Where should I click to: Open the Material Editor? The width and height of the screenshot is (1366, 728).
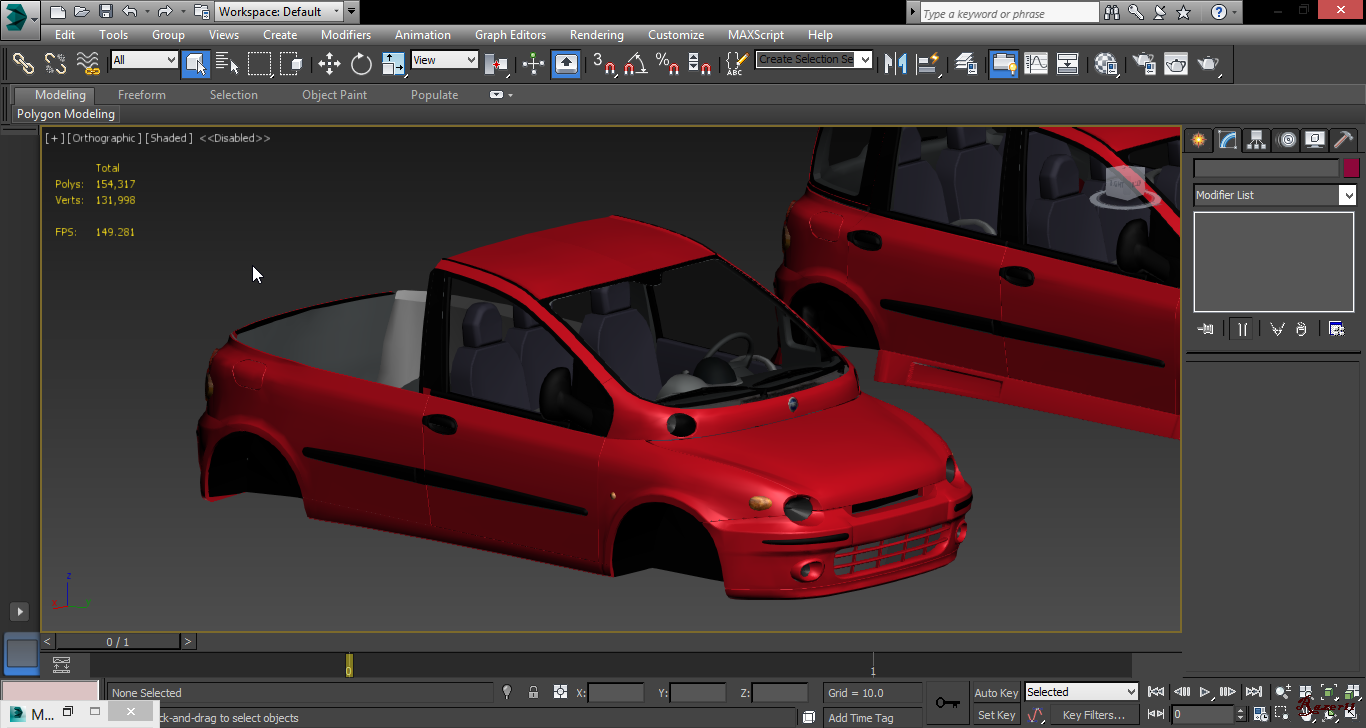pos(1105,64)
